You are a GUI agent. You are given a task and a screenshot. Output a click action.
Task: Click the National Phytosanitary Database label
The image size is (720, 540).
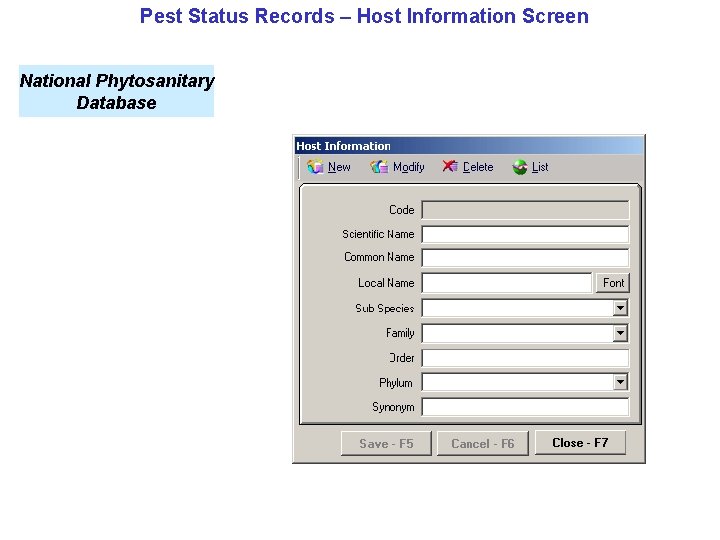point(117,91)
